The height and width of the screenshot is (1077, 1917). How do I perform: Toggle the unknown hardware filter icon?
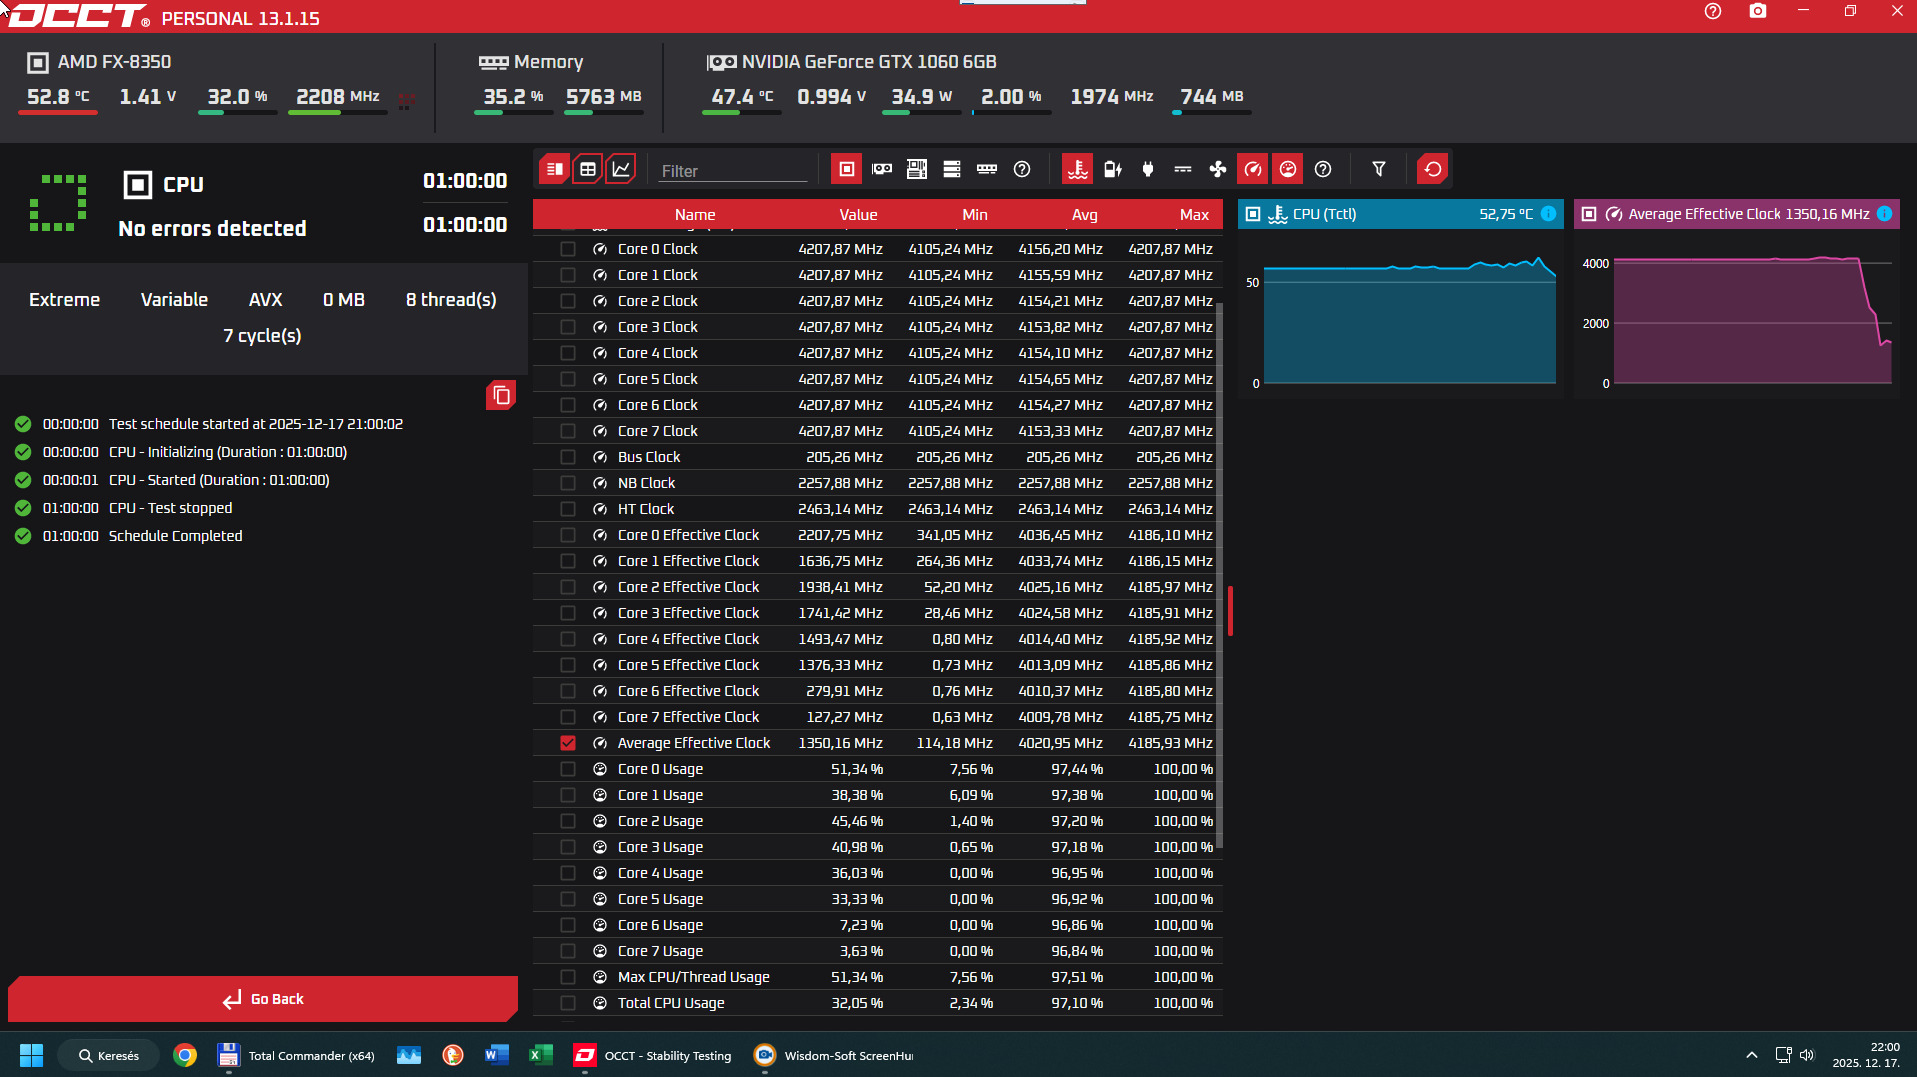[x=1022, y=169]
